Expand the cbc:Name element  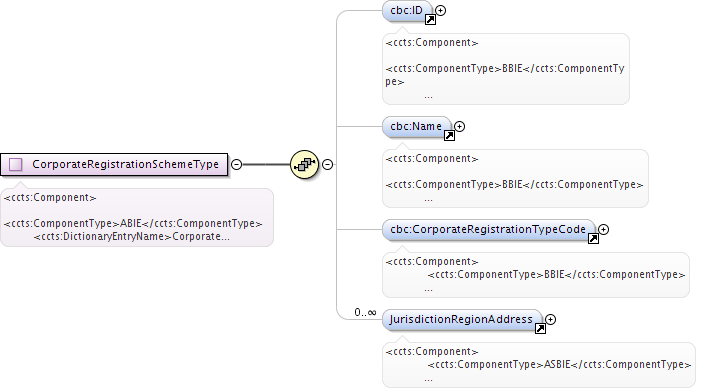[460, 126]
